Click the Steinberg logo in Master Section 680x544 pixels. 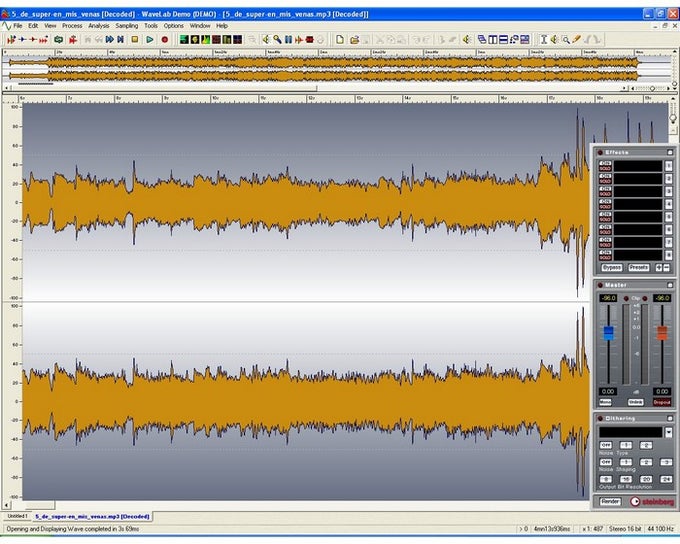651,502
